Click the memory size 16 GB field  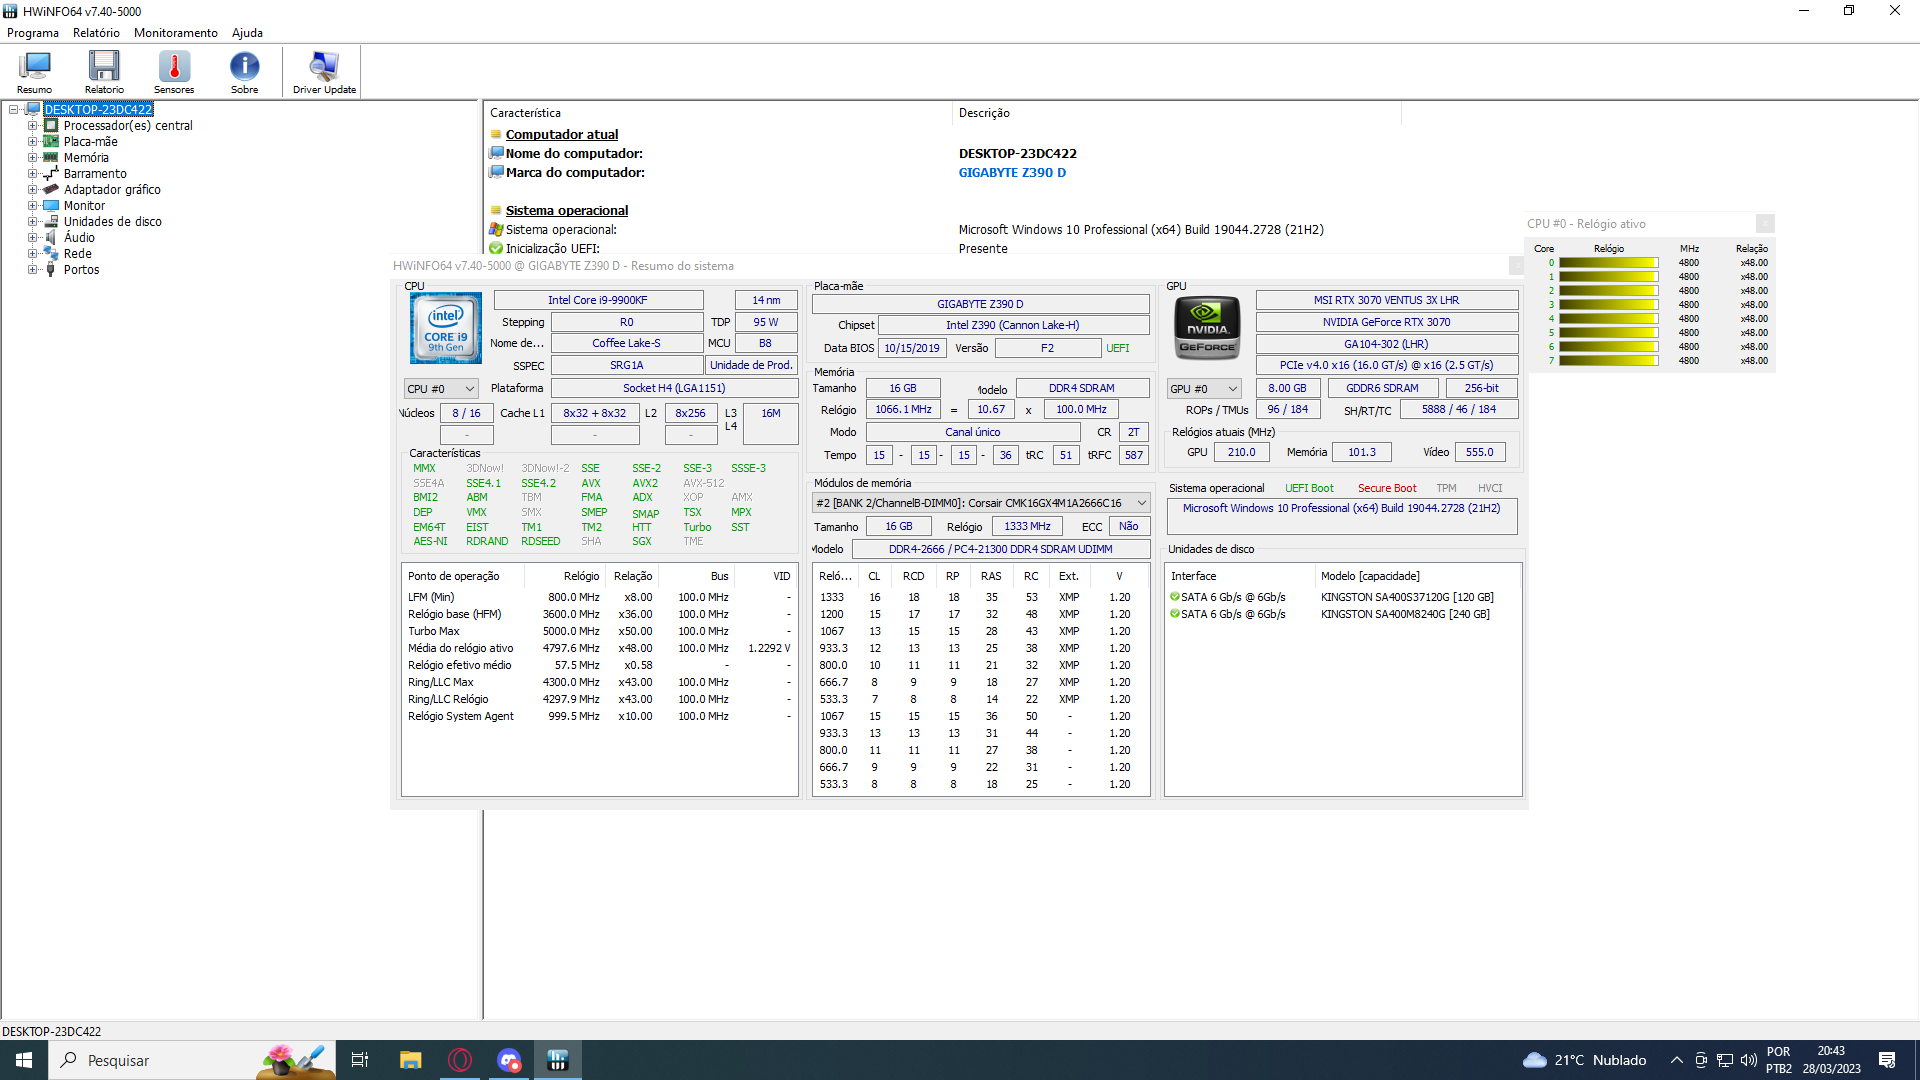902,389
